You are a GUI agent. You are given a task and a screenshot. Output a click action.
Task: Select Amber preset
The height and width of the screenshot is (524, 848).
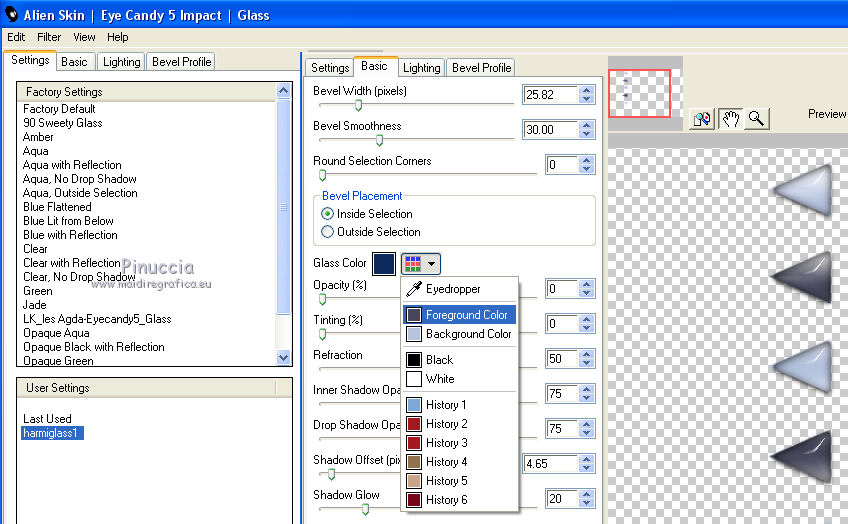pos(38,137)
